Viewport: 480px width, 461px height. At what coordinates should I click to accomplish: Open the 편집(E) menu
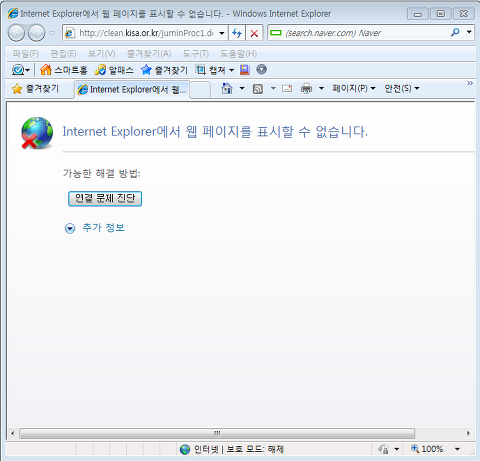63,54
